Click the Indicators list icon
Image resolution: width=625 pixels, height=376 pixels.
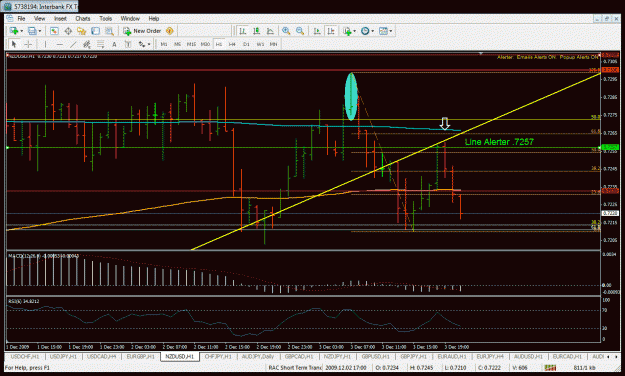click(347, 31)
